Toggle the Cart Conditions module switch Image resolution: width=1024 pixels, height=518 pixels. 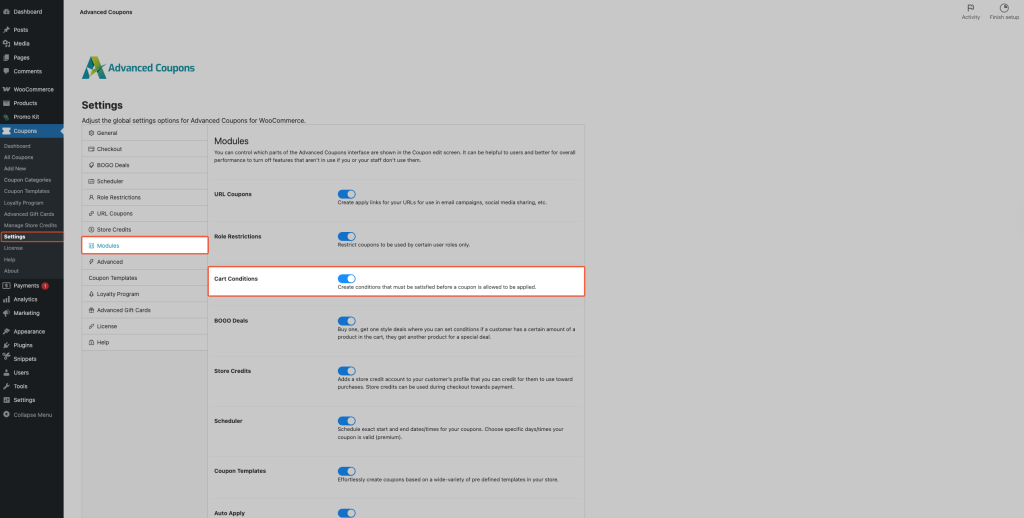tap(347, 279)
